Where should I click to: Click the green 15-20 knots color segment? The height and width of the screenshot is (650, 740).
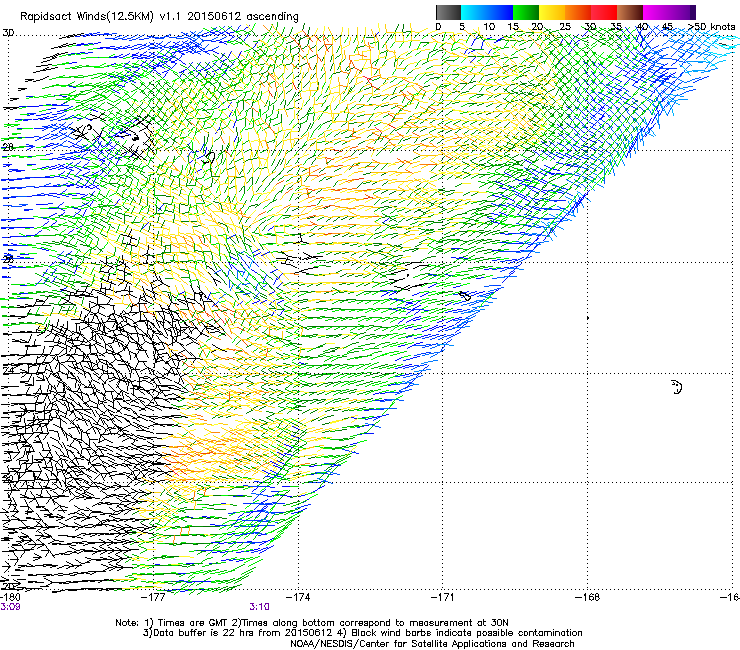pos(526,12)
